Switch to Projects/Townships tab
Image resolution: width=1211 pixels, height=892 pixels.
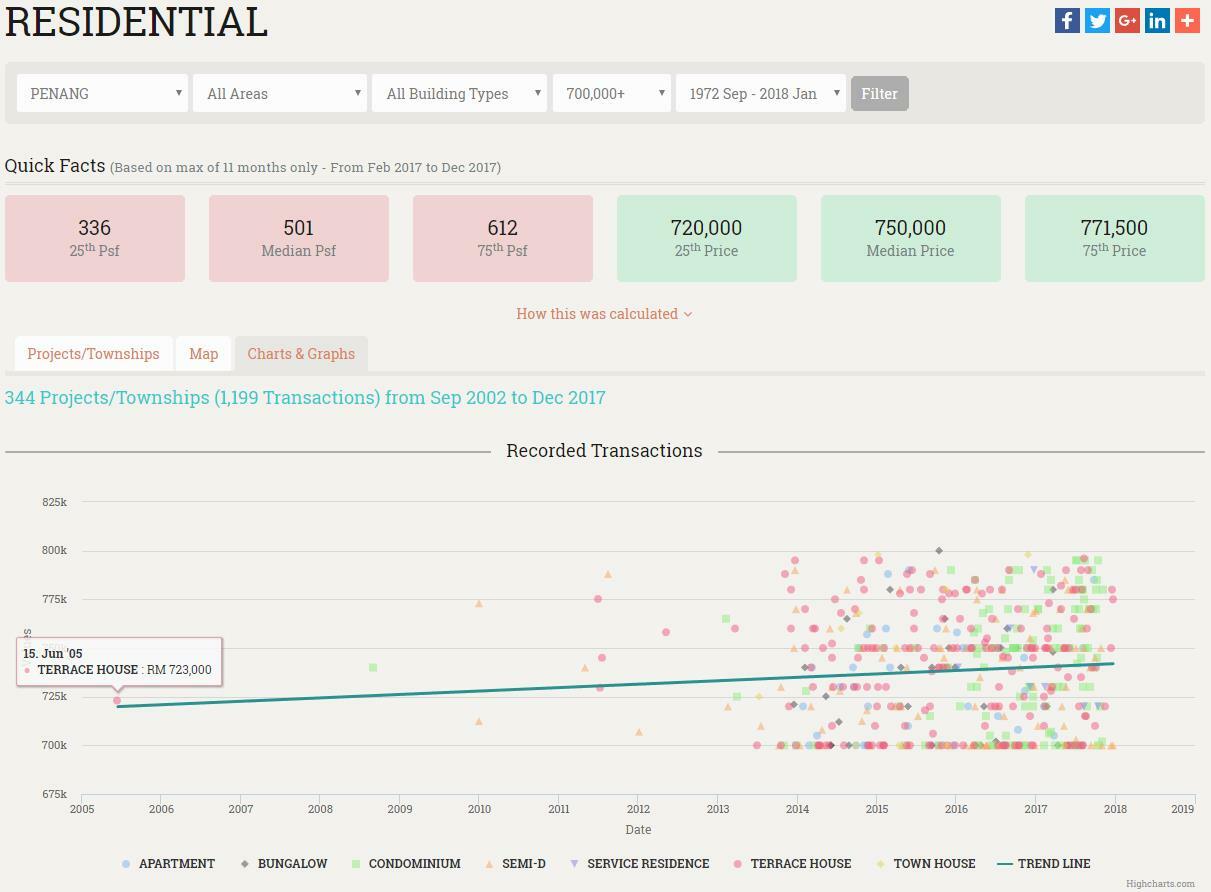(x=93, y=354)
